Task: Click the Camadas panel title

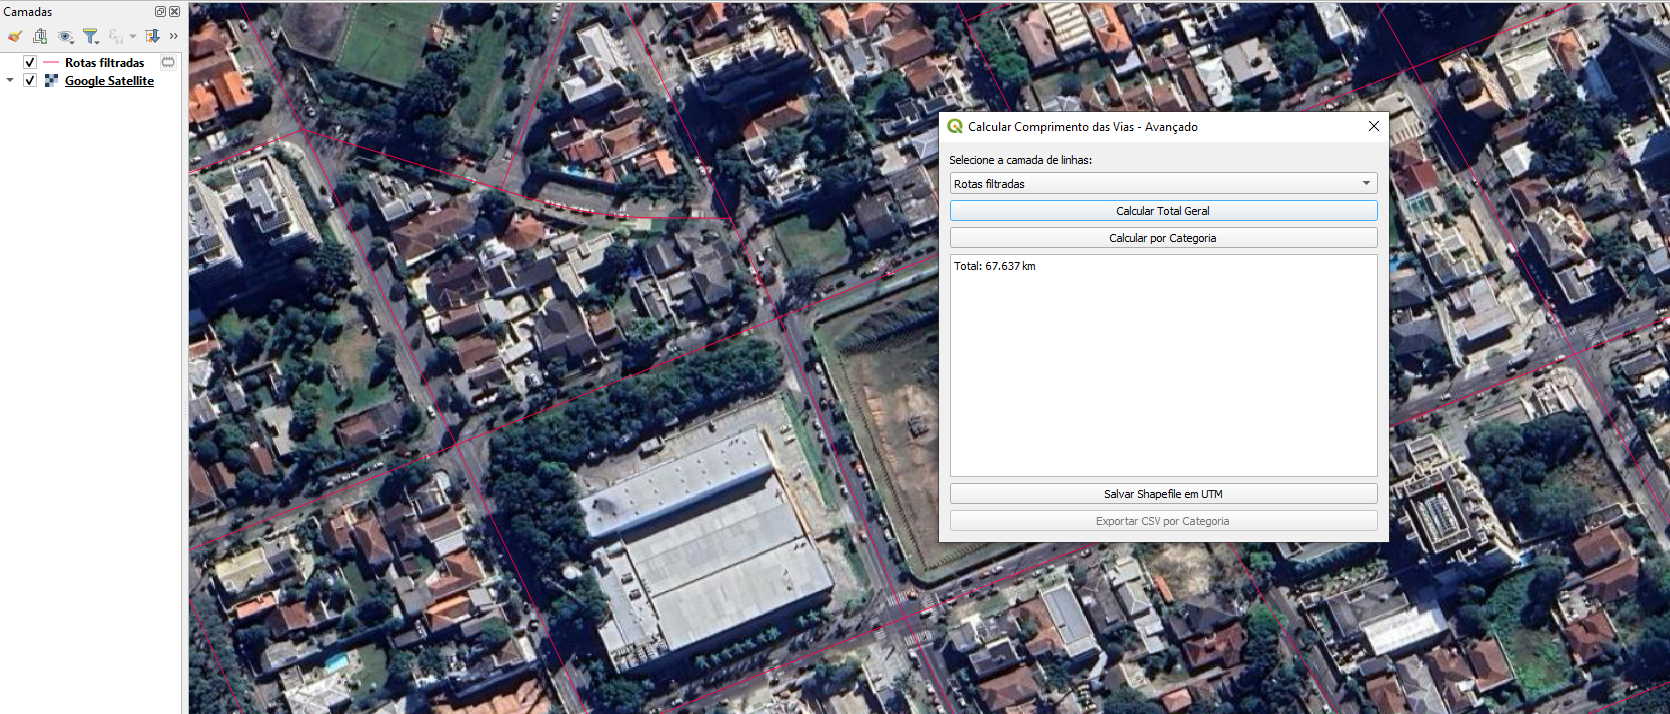Action: point(28,12)
